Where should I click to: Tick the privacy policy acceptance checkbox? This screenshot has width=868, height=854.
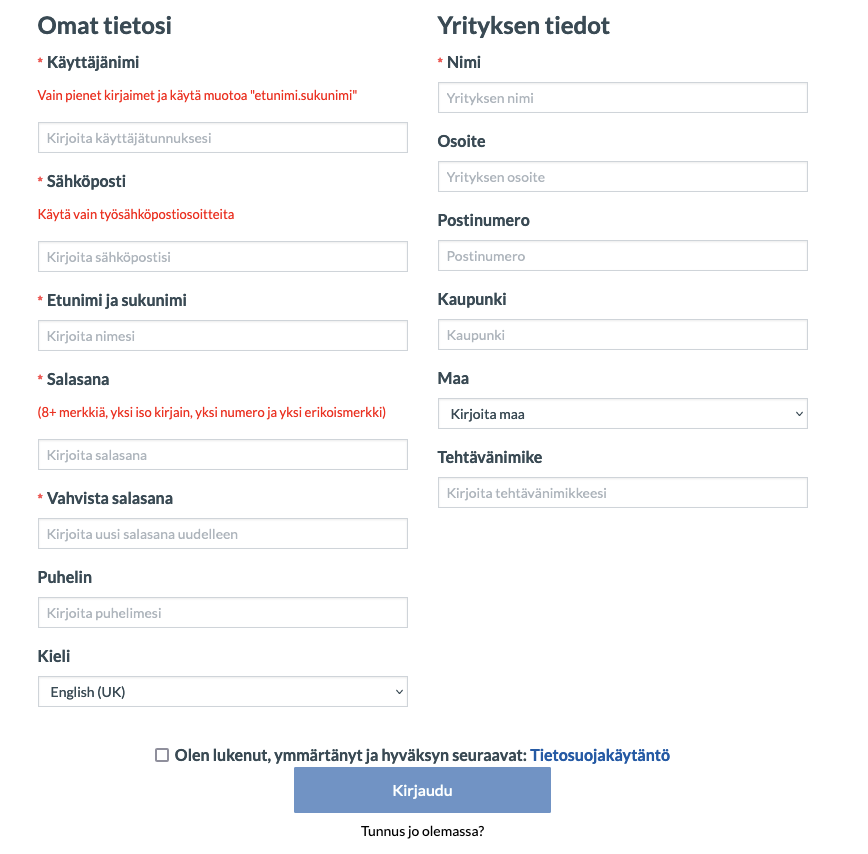(162, 756)
